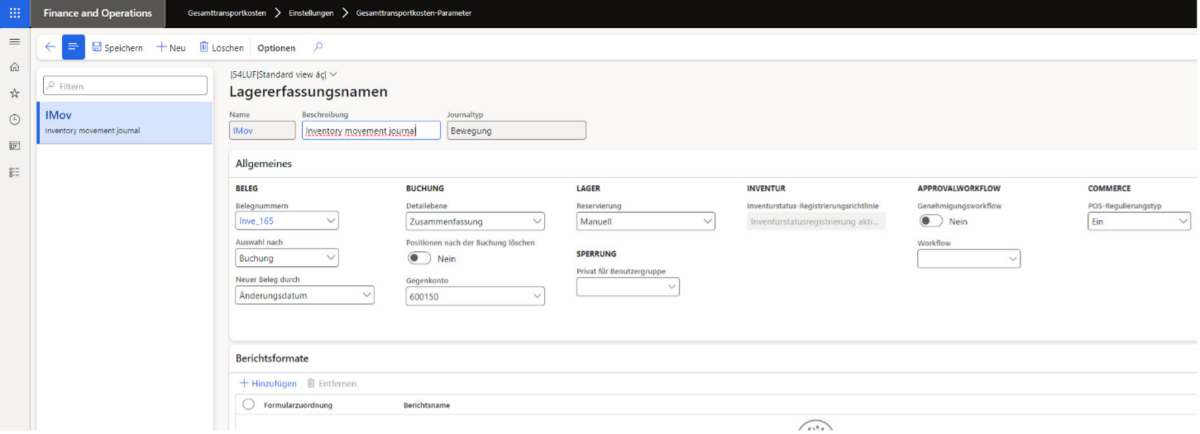
Task: Toggle the Genehmigungsworkflow switch
Action: (x=930, y=221)
